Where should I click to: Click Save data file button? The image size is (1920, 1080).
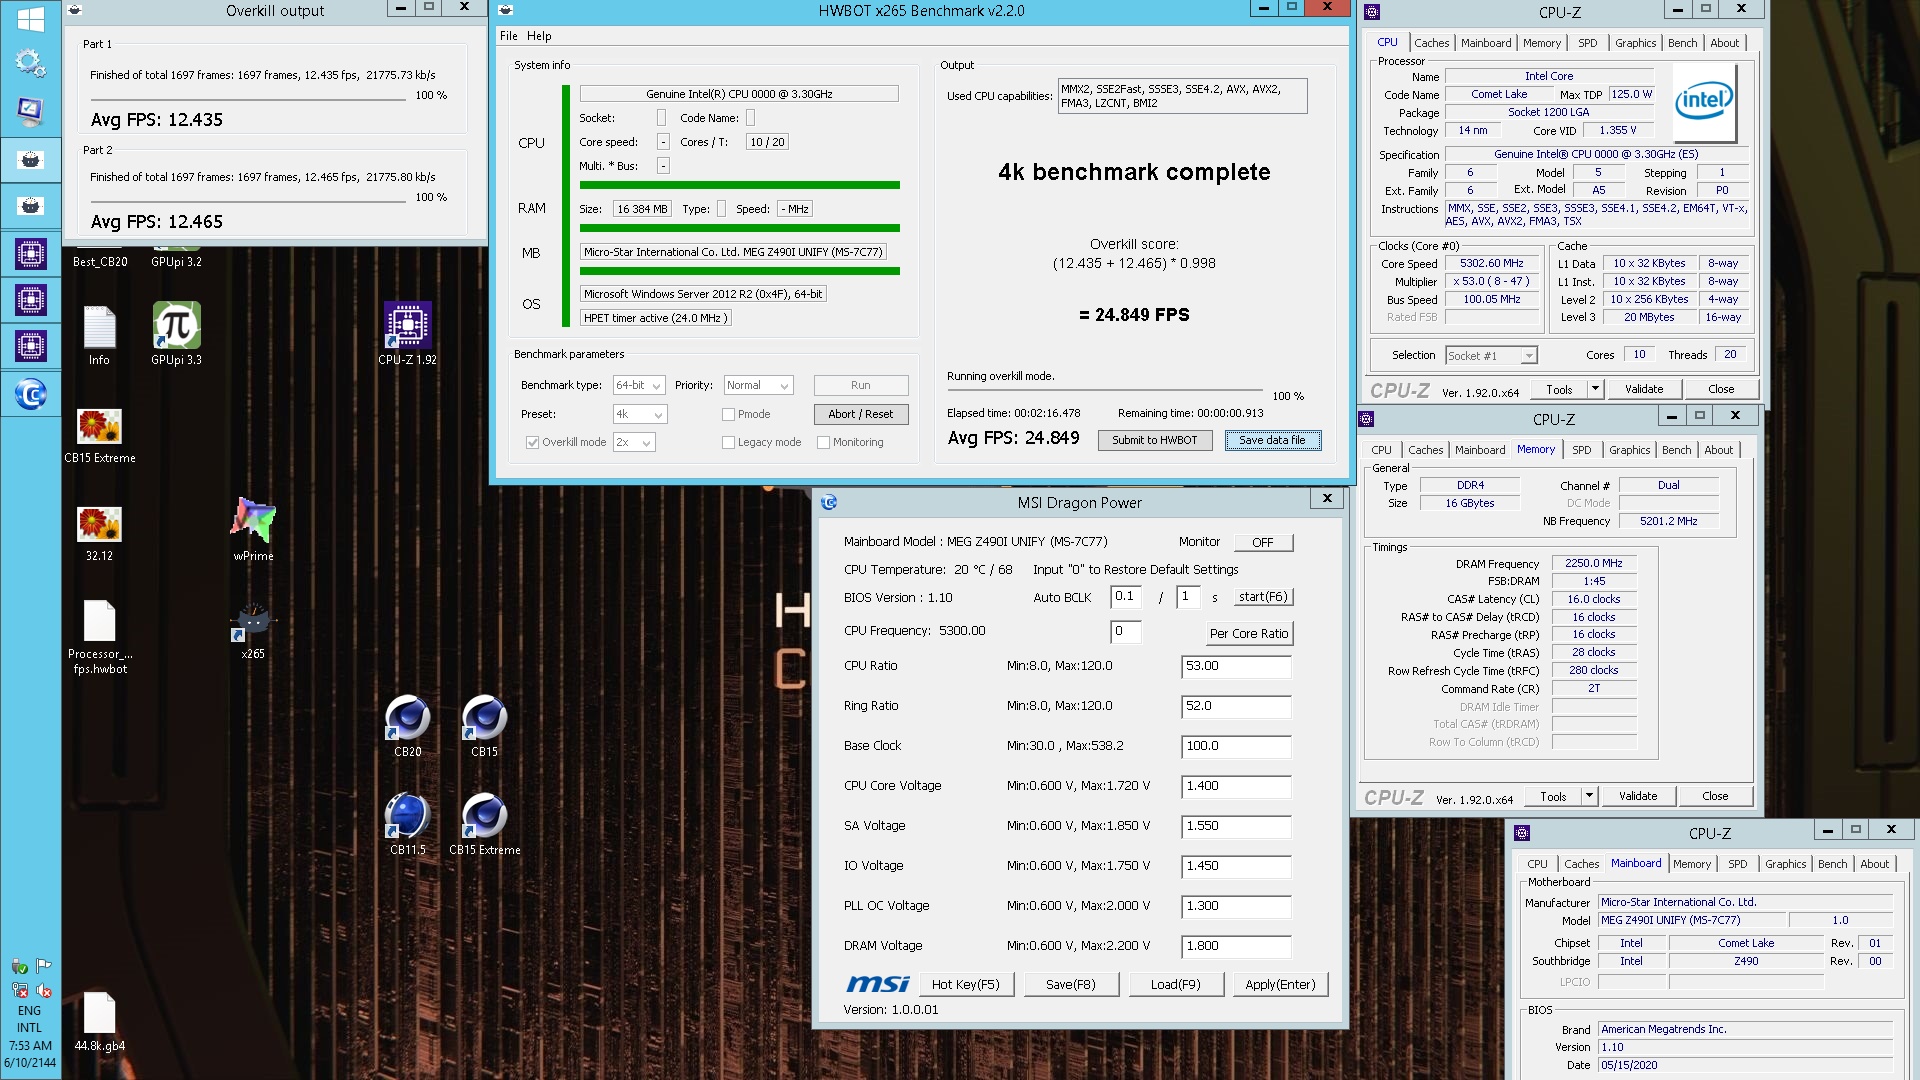click(x=1272, y=440)
